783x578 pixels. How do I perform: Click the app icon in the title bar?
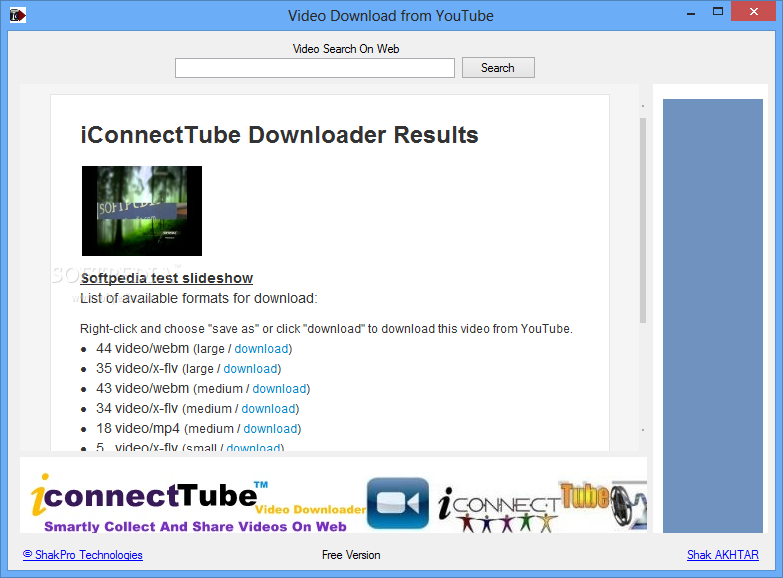click(17, 15)
